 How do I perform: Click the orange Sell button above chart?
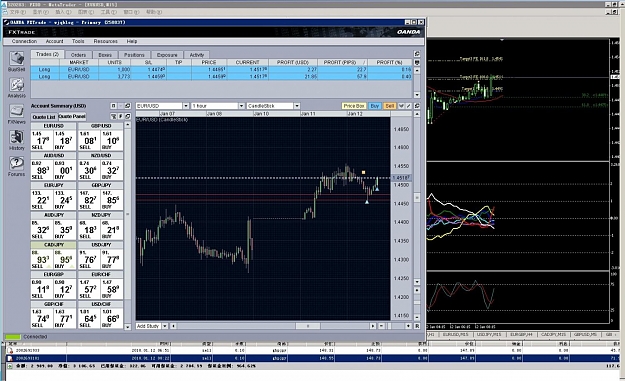pyautogui.click(x=389, y=106)
